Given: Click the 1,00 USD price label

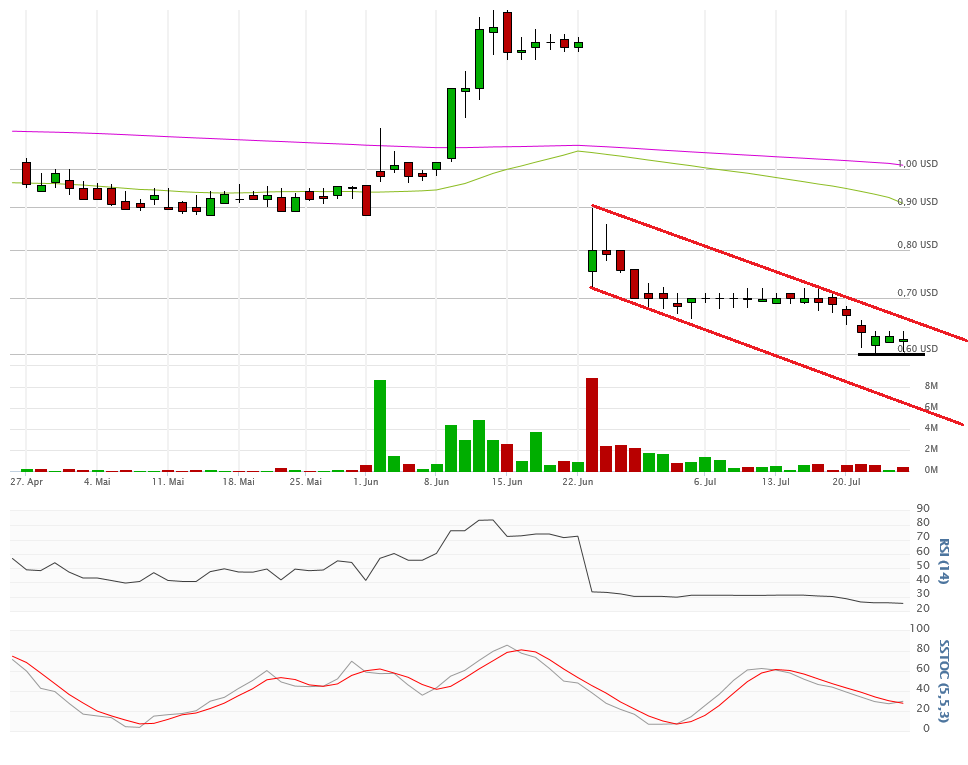Looking at the screenshot, I should (x=917, y=164).
